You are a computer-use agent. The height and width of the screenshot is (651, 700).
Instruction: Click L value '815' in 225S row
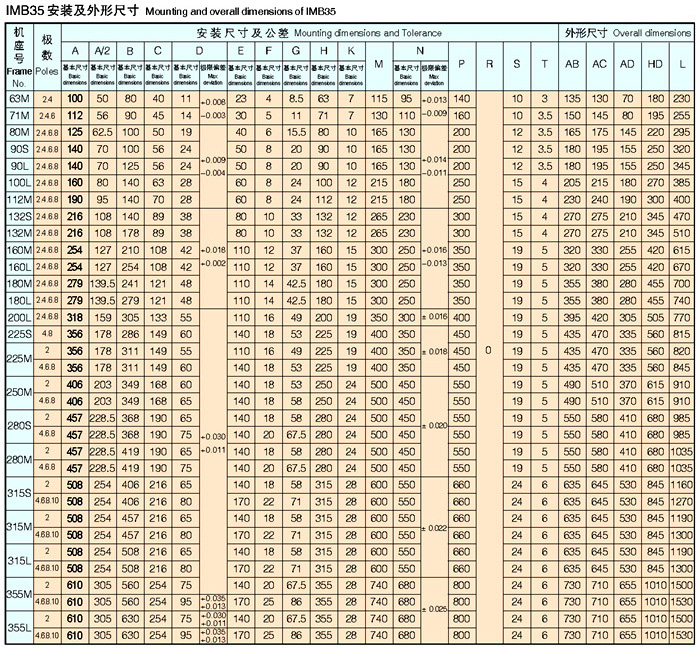[x=682, y=334]
